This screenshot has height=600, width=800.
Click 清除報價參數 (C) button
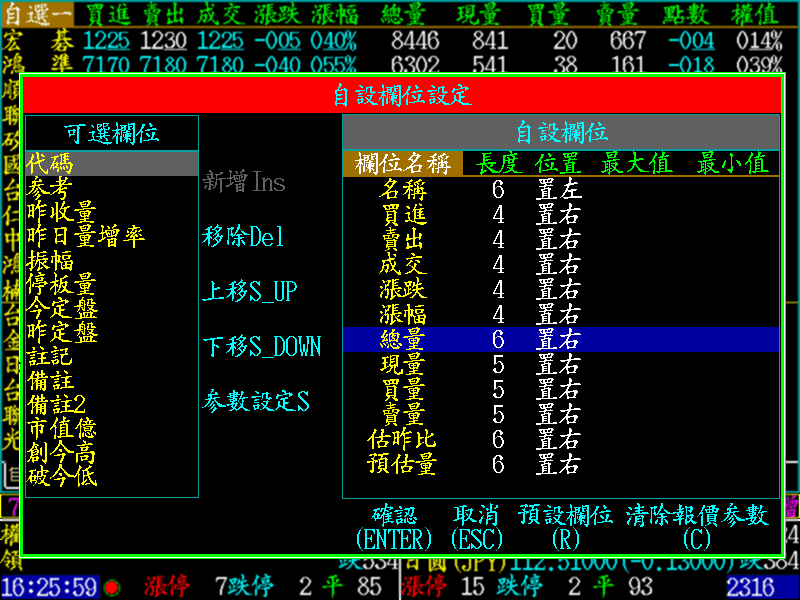pos(696,526)
